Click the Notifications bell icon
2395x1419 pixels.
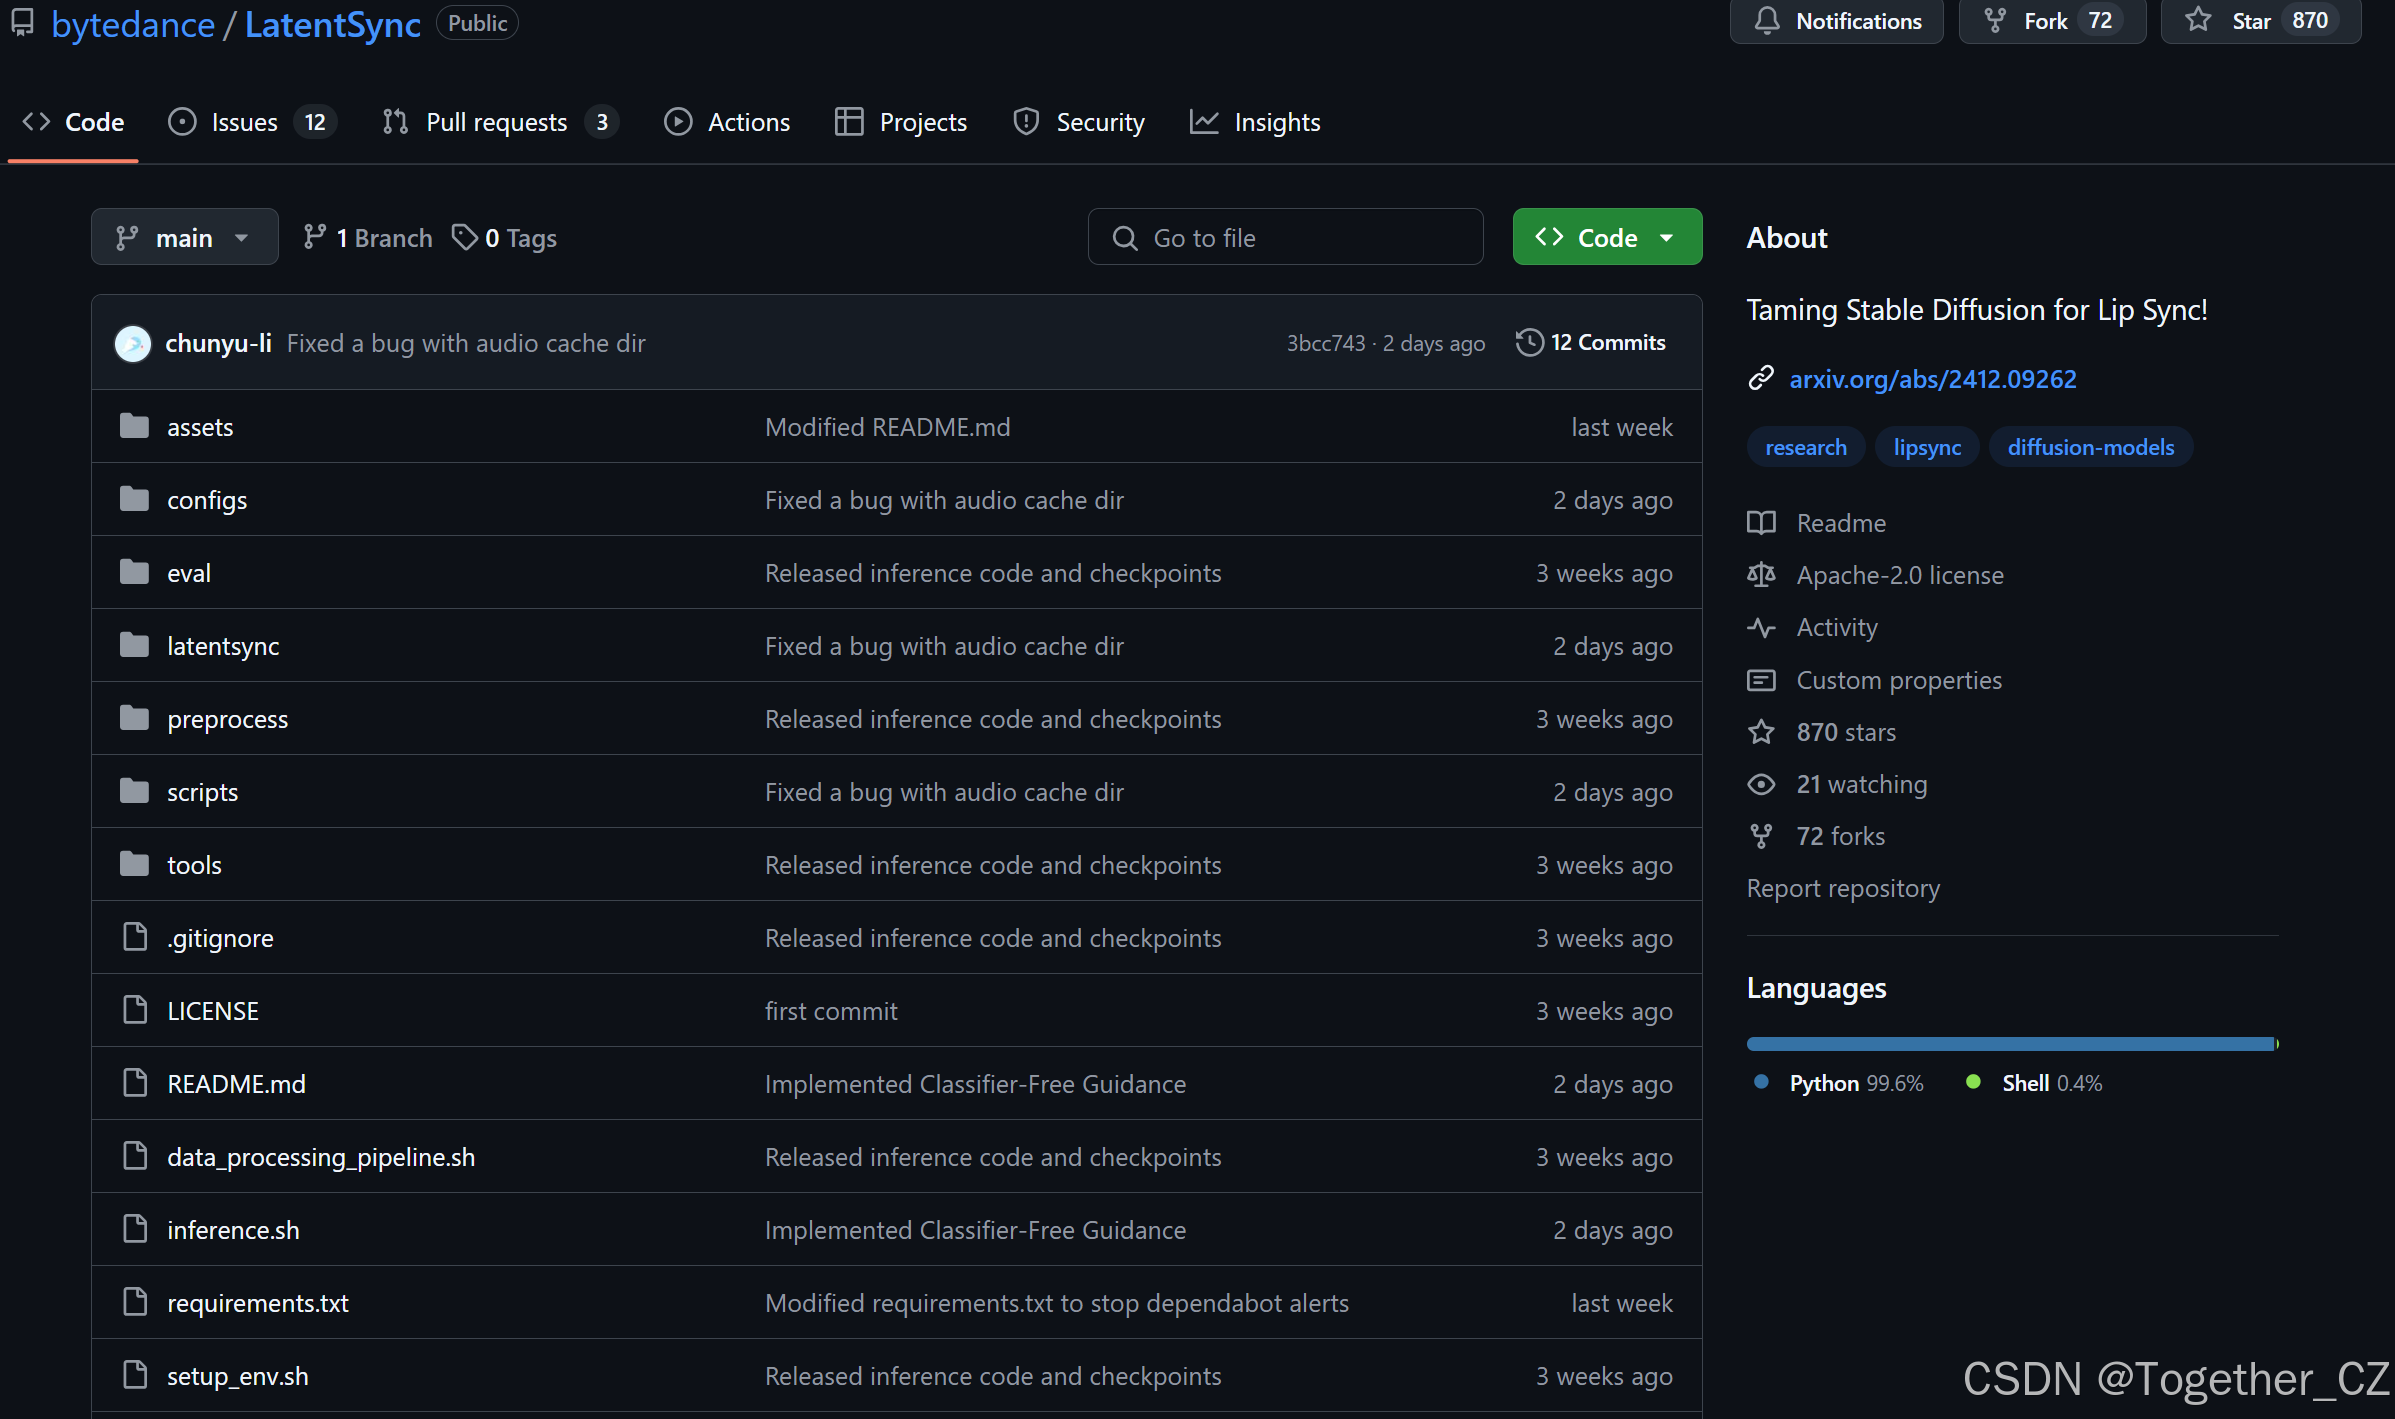[x=1767, y=21]
